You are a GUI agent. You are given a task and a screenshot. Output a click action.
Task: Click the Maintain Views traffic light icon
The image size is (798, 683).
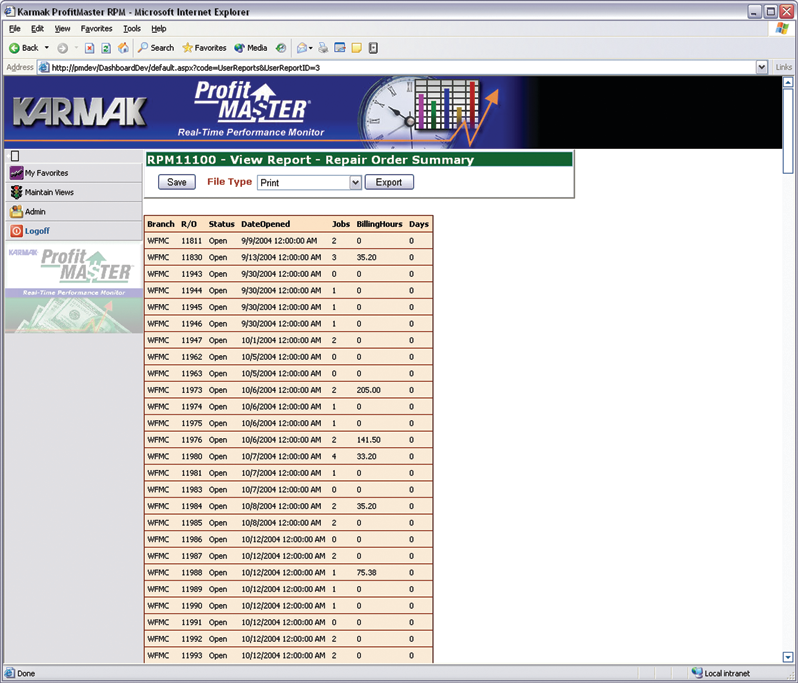[16, 192]
